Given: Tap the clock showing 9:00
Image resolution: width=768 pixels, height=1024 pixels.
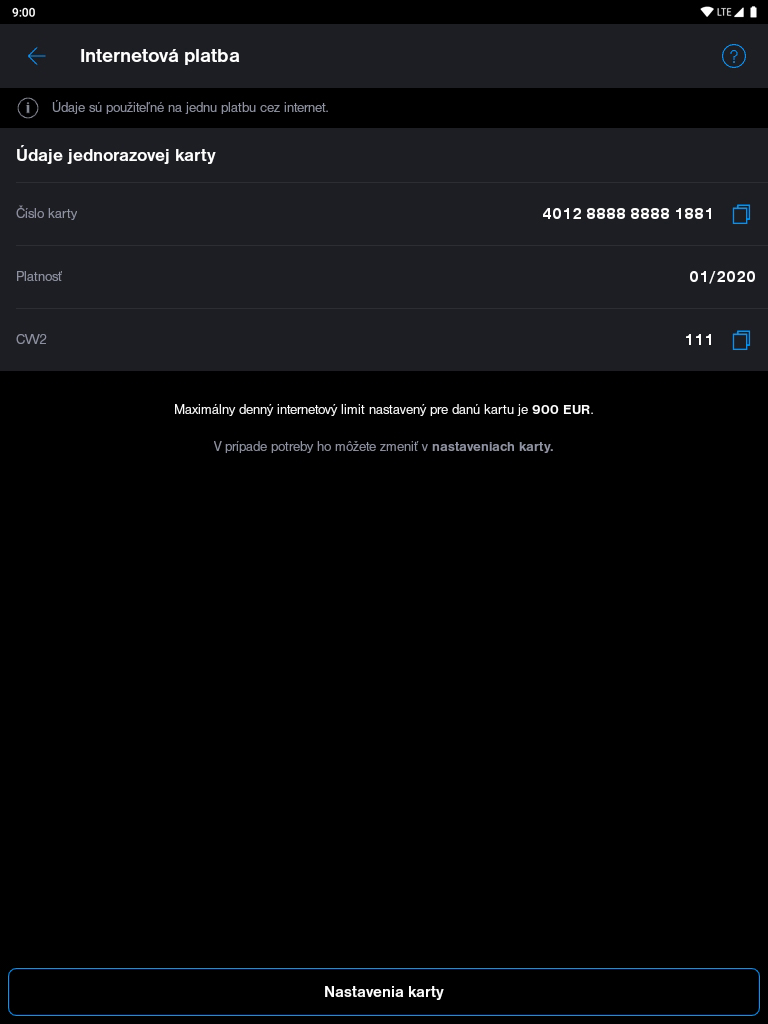Looking at the screenshot, I should (x=24, y=12).
